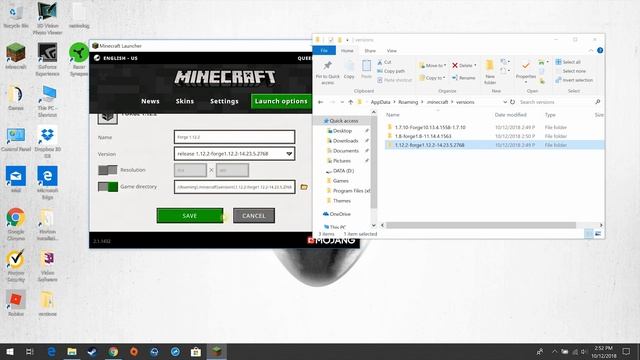Open the Microsoft Edge desktop shortcut
640x360 pixels.
47,182
